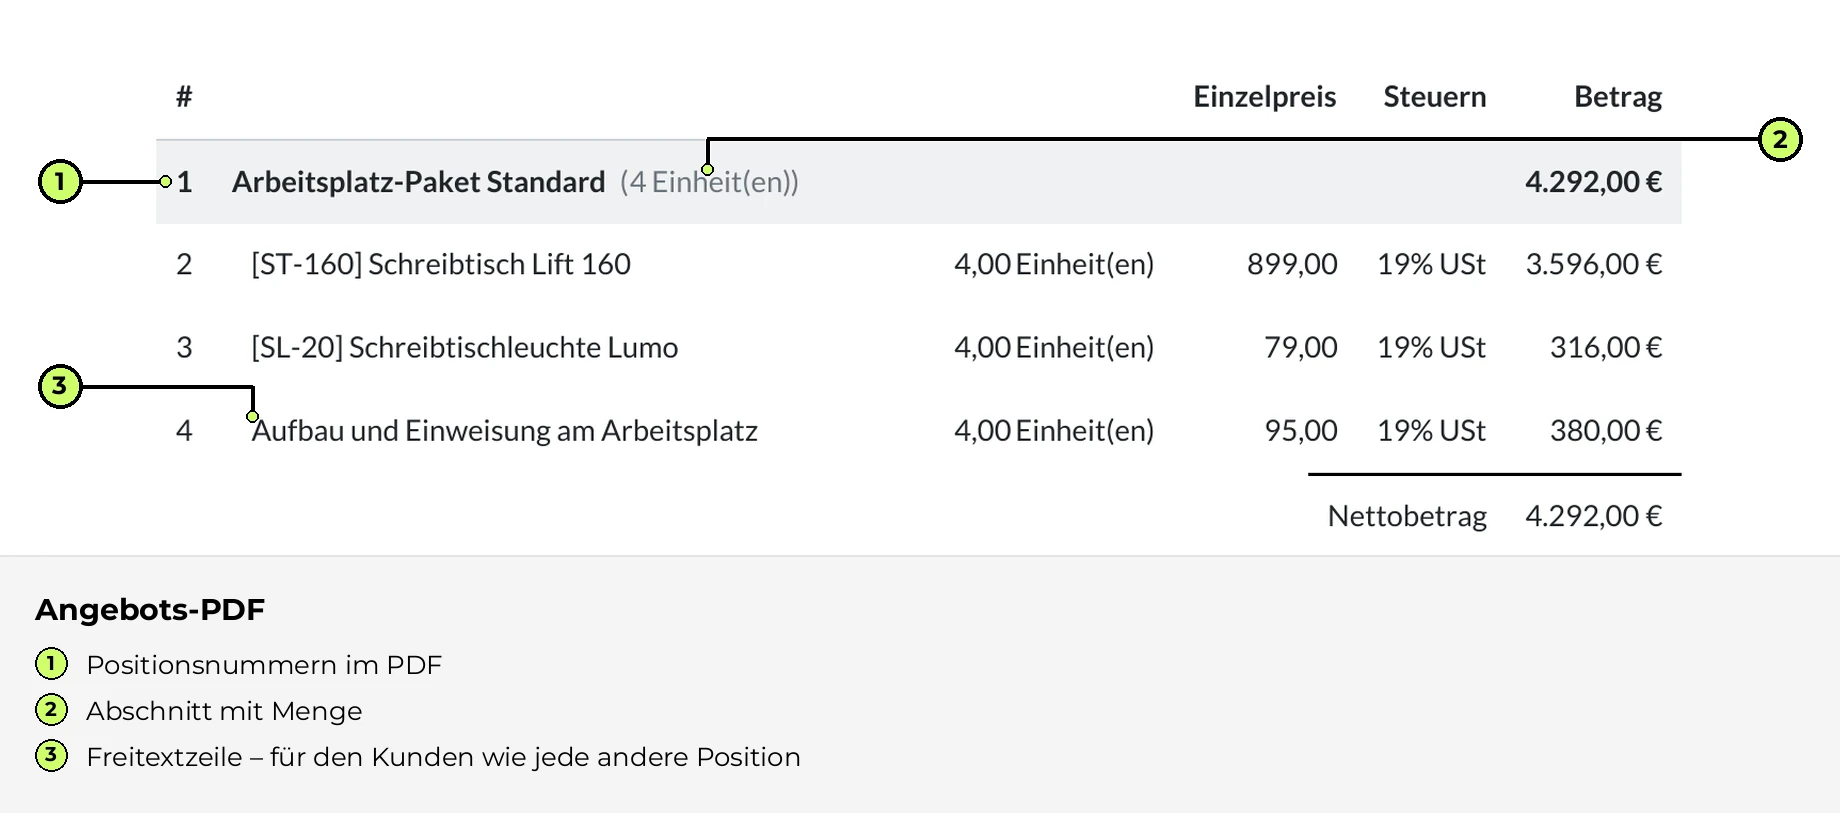1840x813 pixels.
Task: Click annotation marker 1 beside the first row
Action: (x=60, y=181)
